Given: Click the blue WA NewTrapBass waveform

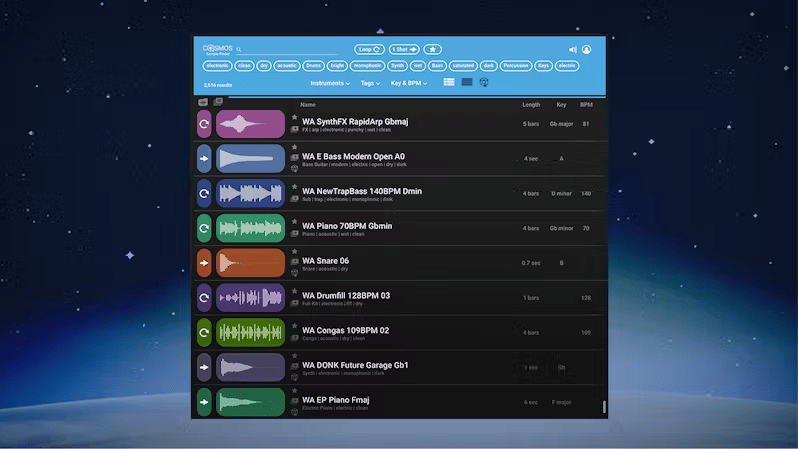Looking at the screenshot, I should [x=250, y=193].
